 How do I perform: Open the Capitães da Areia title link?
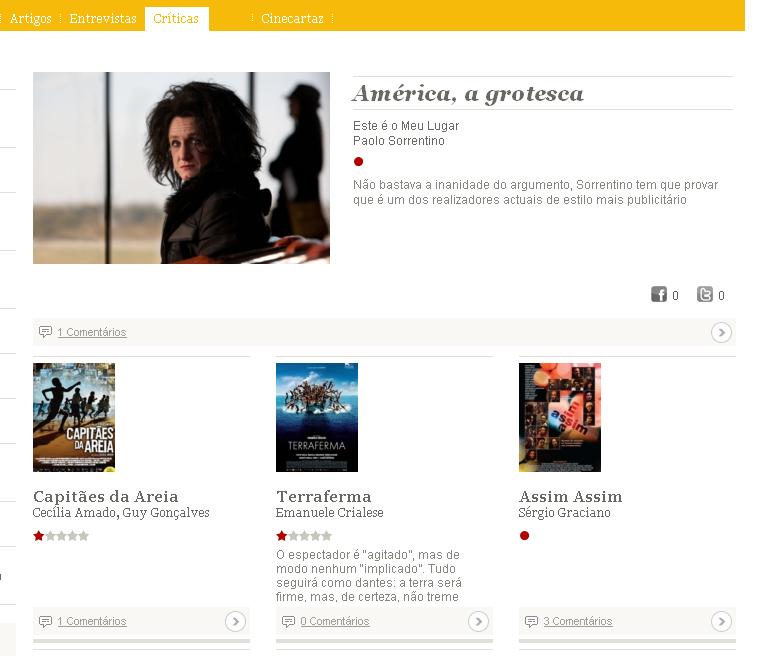pyautogui.click(x=106, y=496)
